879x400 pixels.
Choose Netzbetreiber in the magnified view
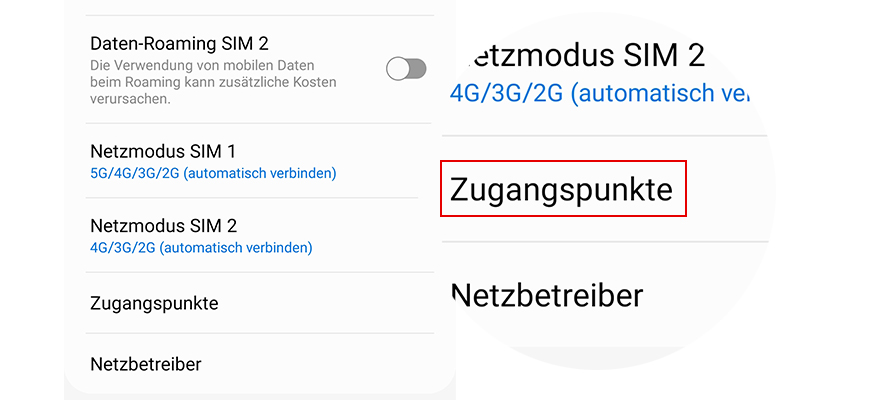tap(546, 295)
